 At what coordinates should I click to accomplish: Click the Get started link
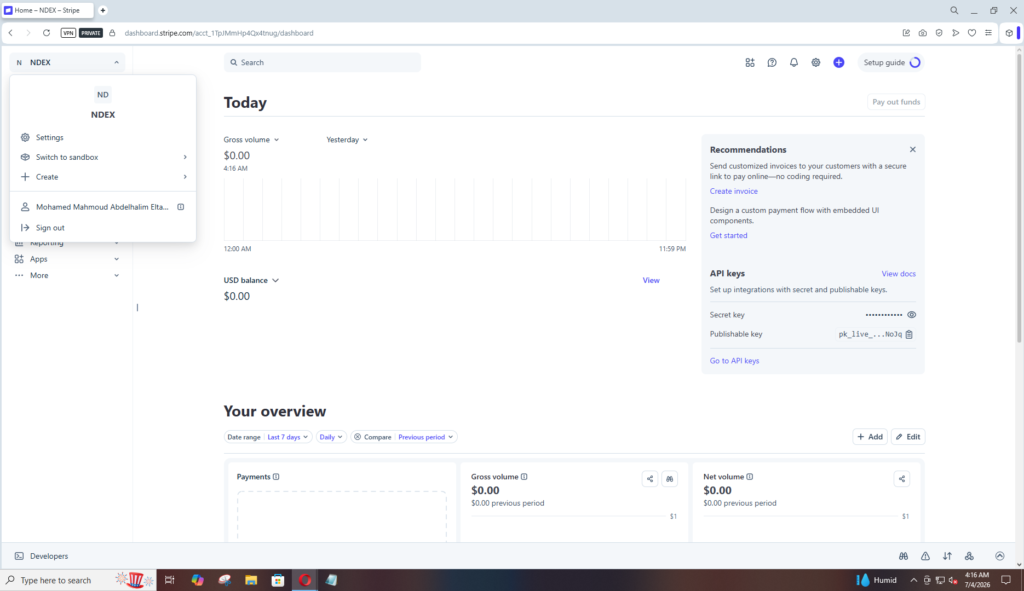[728, 236]
